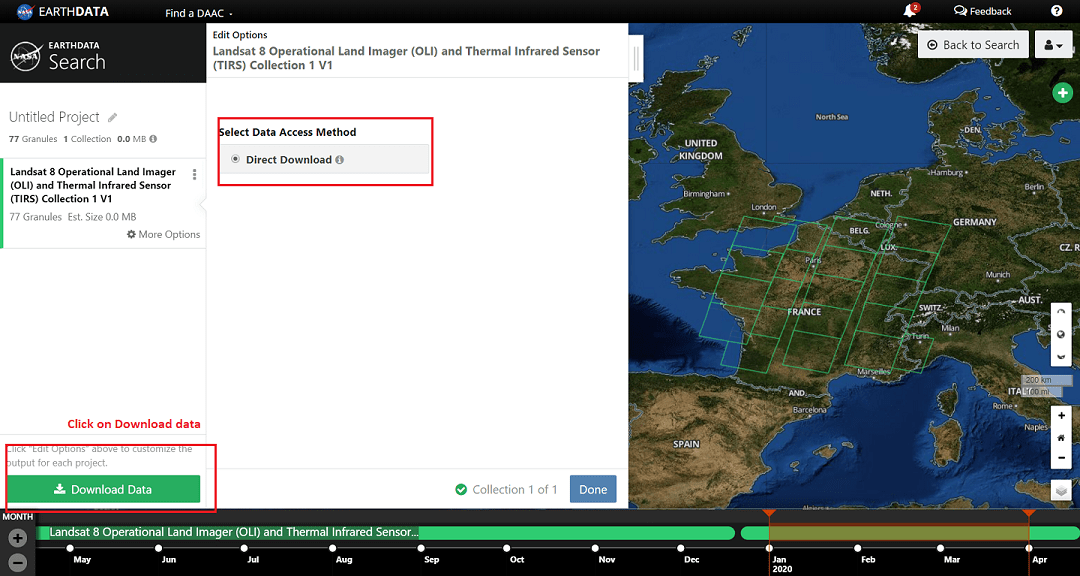The width and height of the screenshot is (1080, 576).
Task: Click the Earthdata Search logo
Action: click(x=58, y=56)
